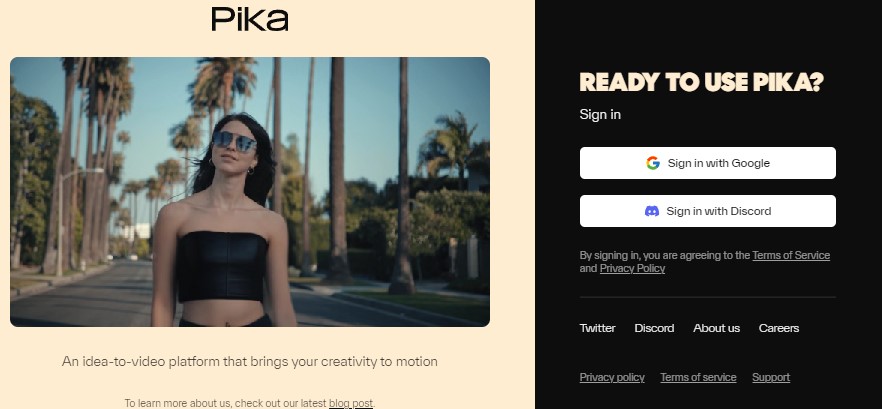Click the idea-to-video platform tagline text
This screenshot has width=882, height=409.
click(x=250, y=361)
